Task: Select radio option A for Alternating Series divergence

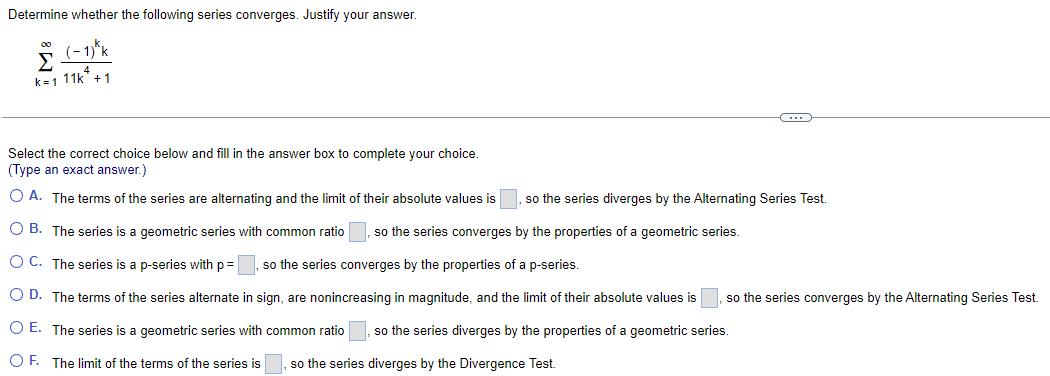Action: pyautogui.click(x=16, y=198)
